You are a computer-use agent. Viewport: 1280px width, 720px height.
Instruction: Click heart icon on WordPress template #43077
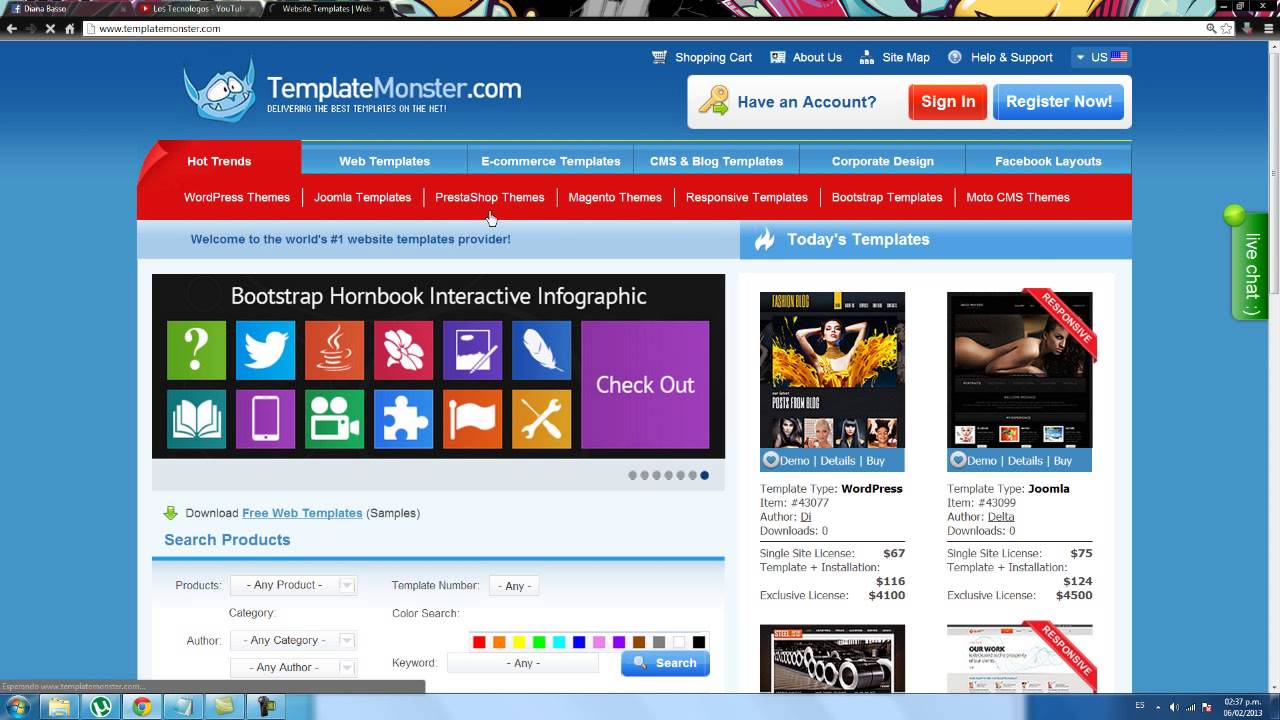[770, 460]
